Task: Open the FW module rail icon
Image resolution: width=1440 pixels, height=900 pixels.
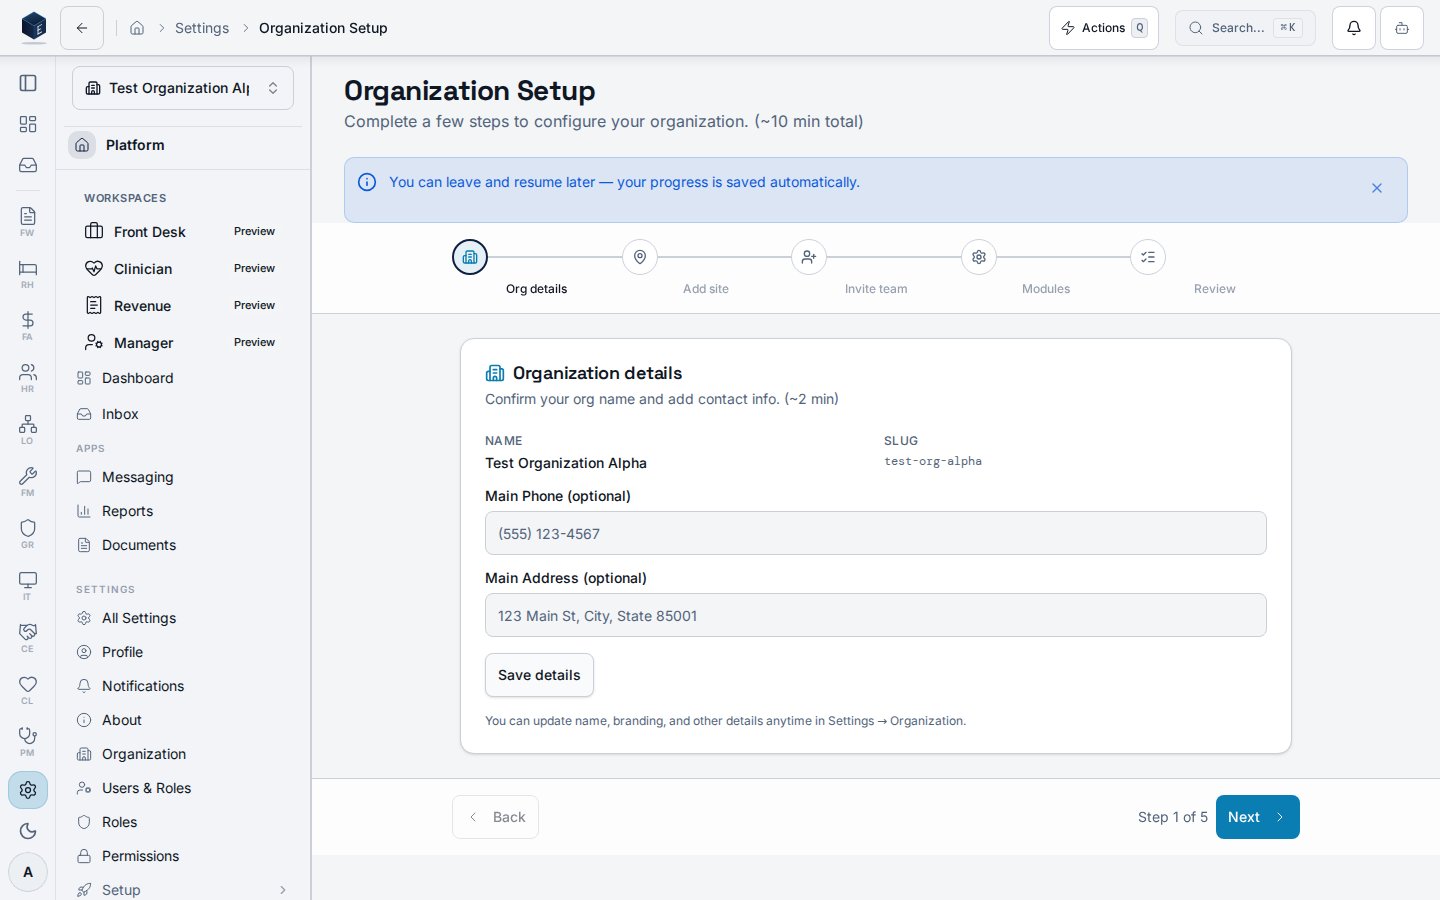Action: [28, 221]
